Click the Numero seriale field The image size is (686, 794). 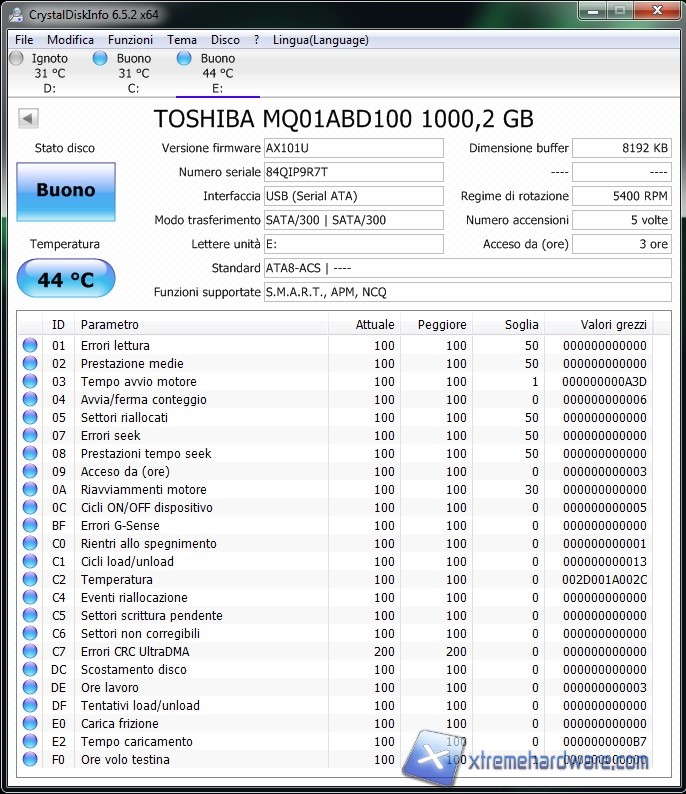click(352, 172)
